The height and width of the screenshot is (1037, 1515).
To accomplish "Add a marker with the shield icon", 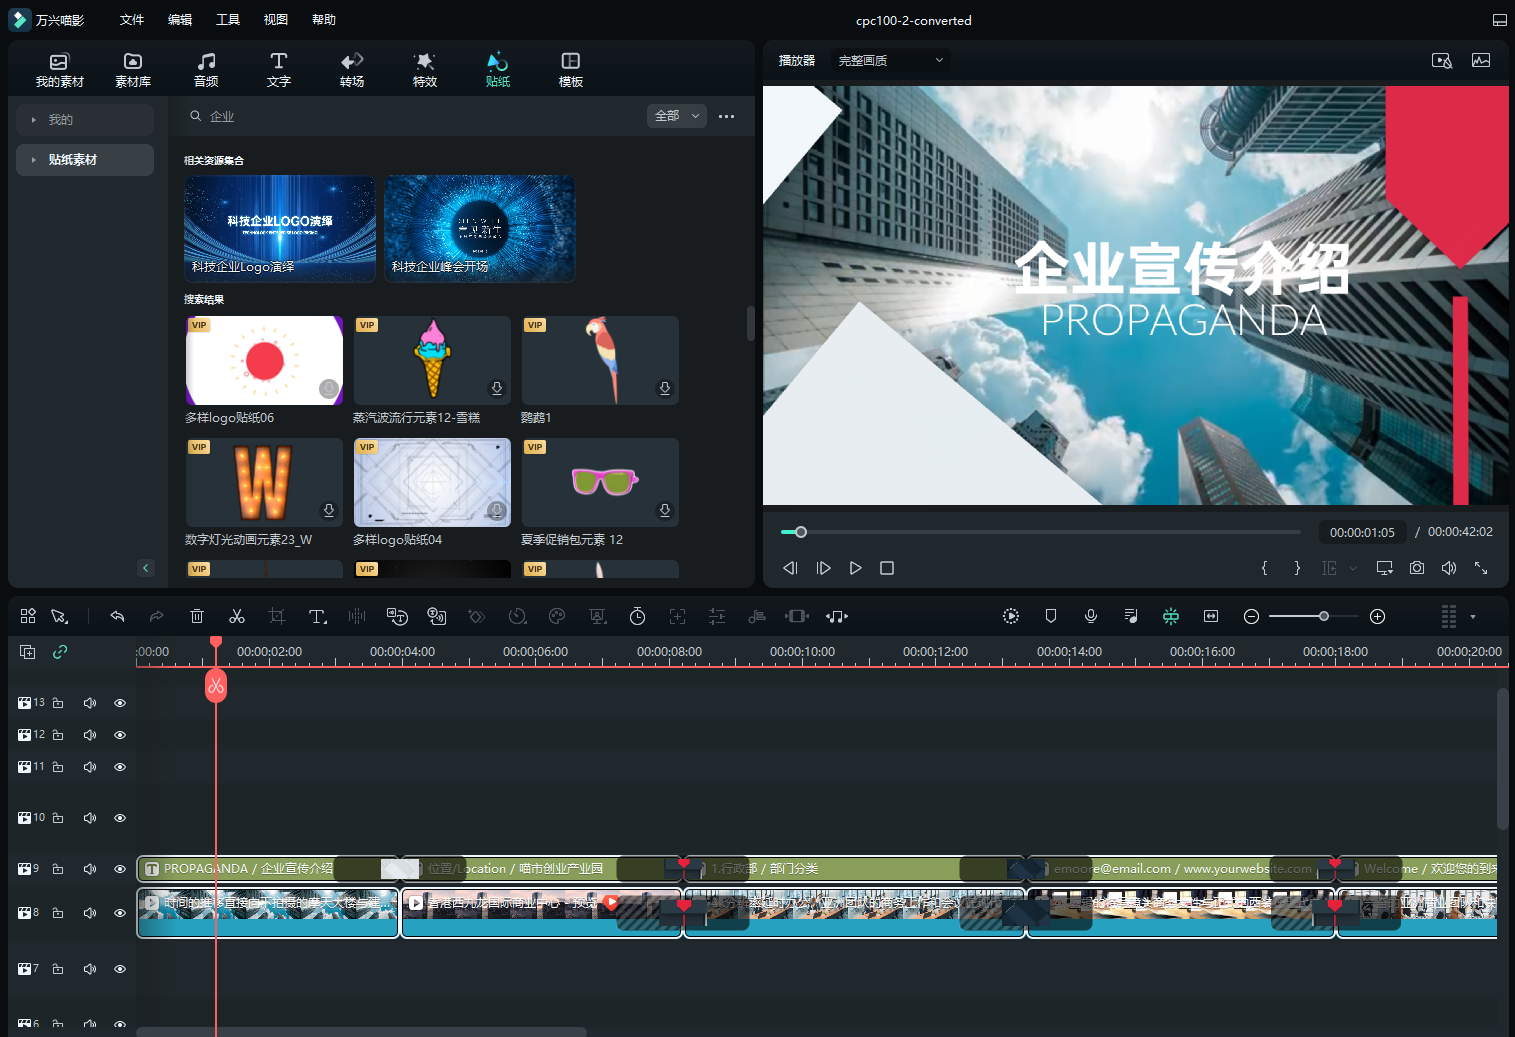I will point(1051,617).
